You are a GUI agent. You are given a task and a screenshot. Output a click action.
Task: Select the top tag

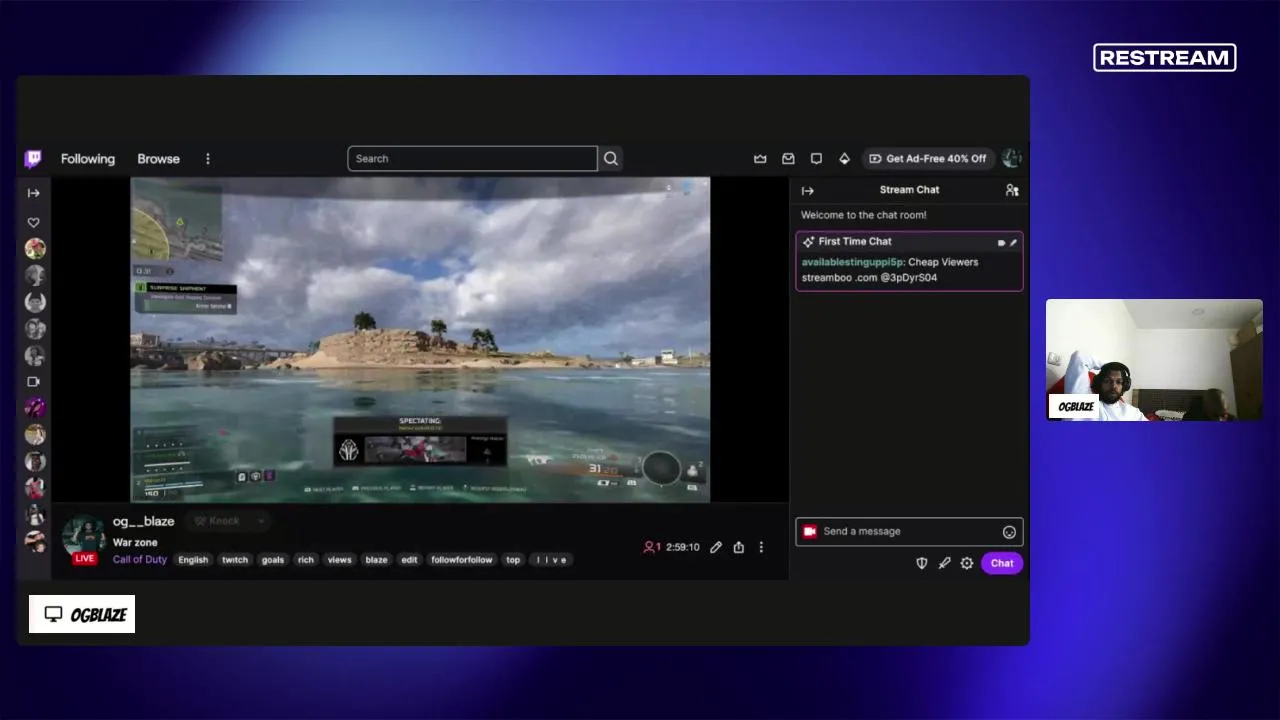pos(513,560)
